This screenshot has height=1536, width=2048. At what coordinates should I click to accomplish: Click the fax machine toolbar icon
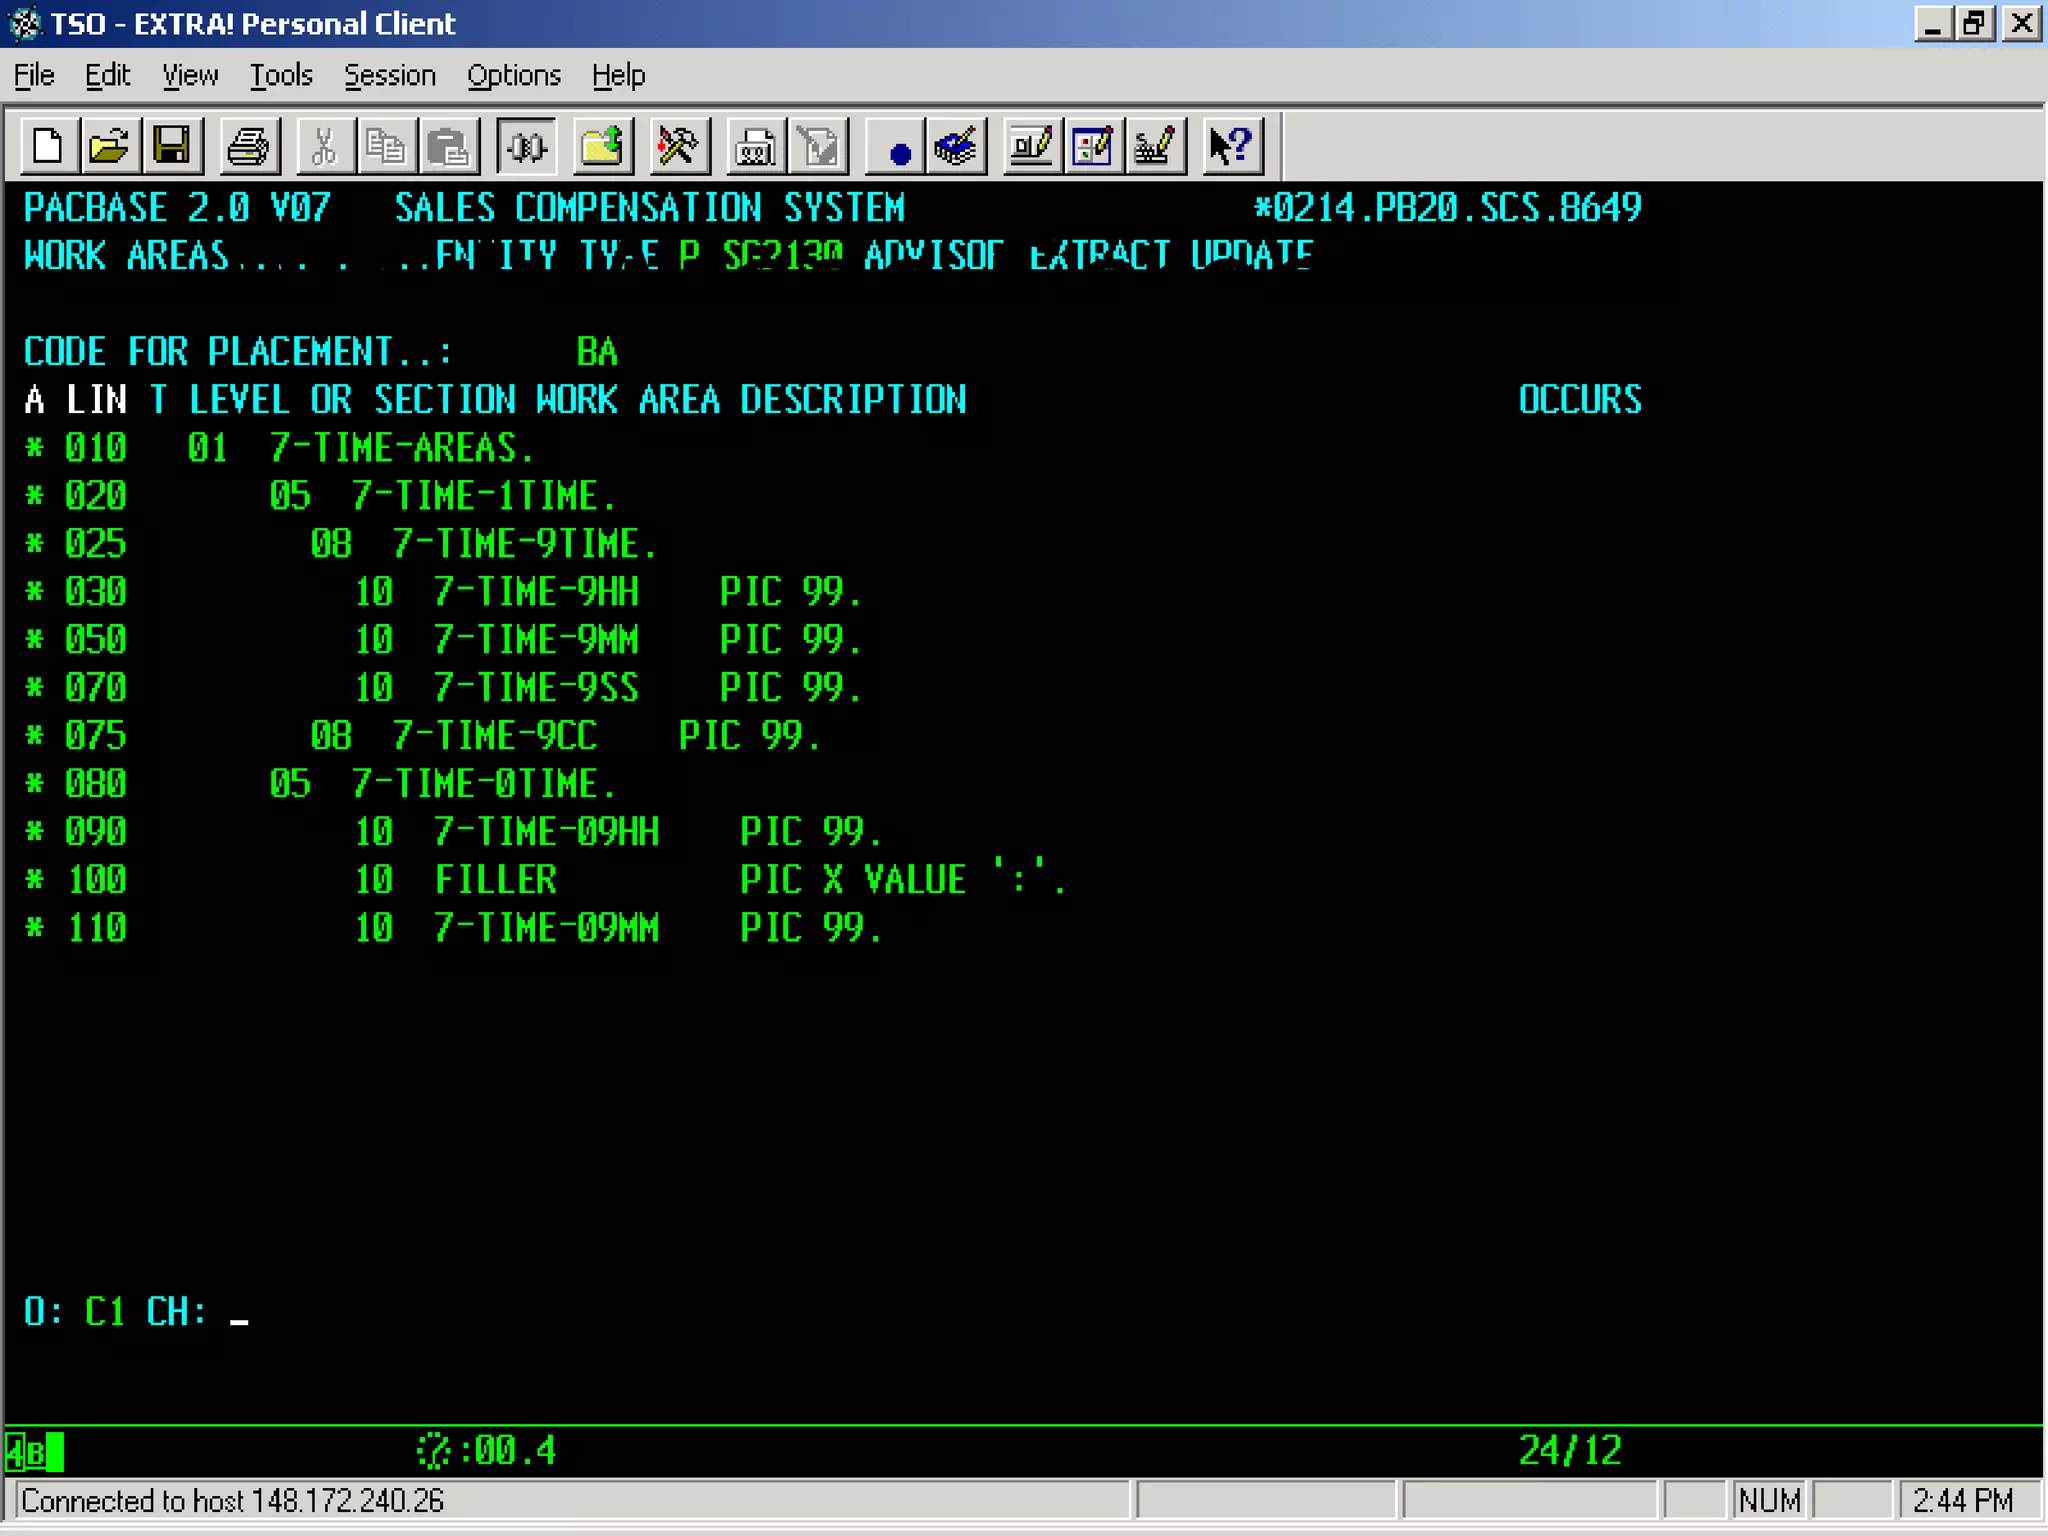coord(756,147)
